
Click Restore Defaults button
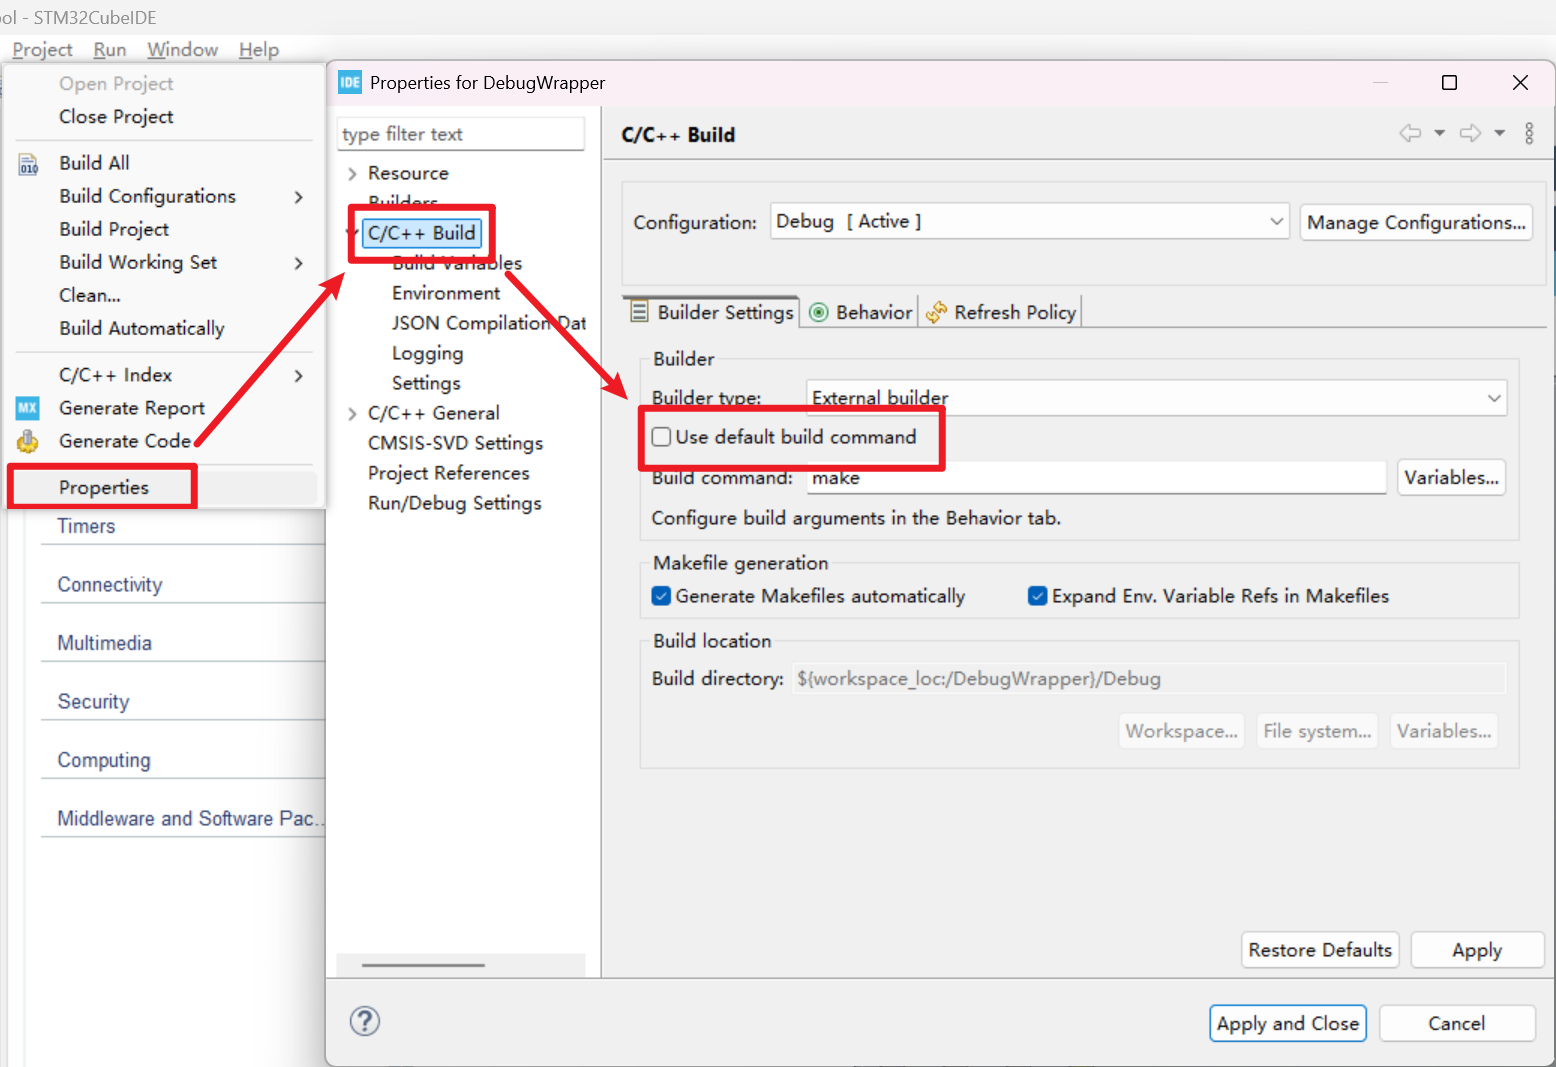pos(1320,950)
